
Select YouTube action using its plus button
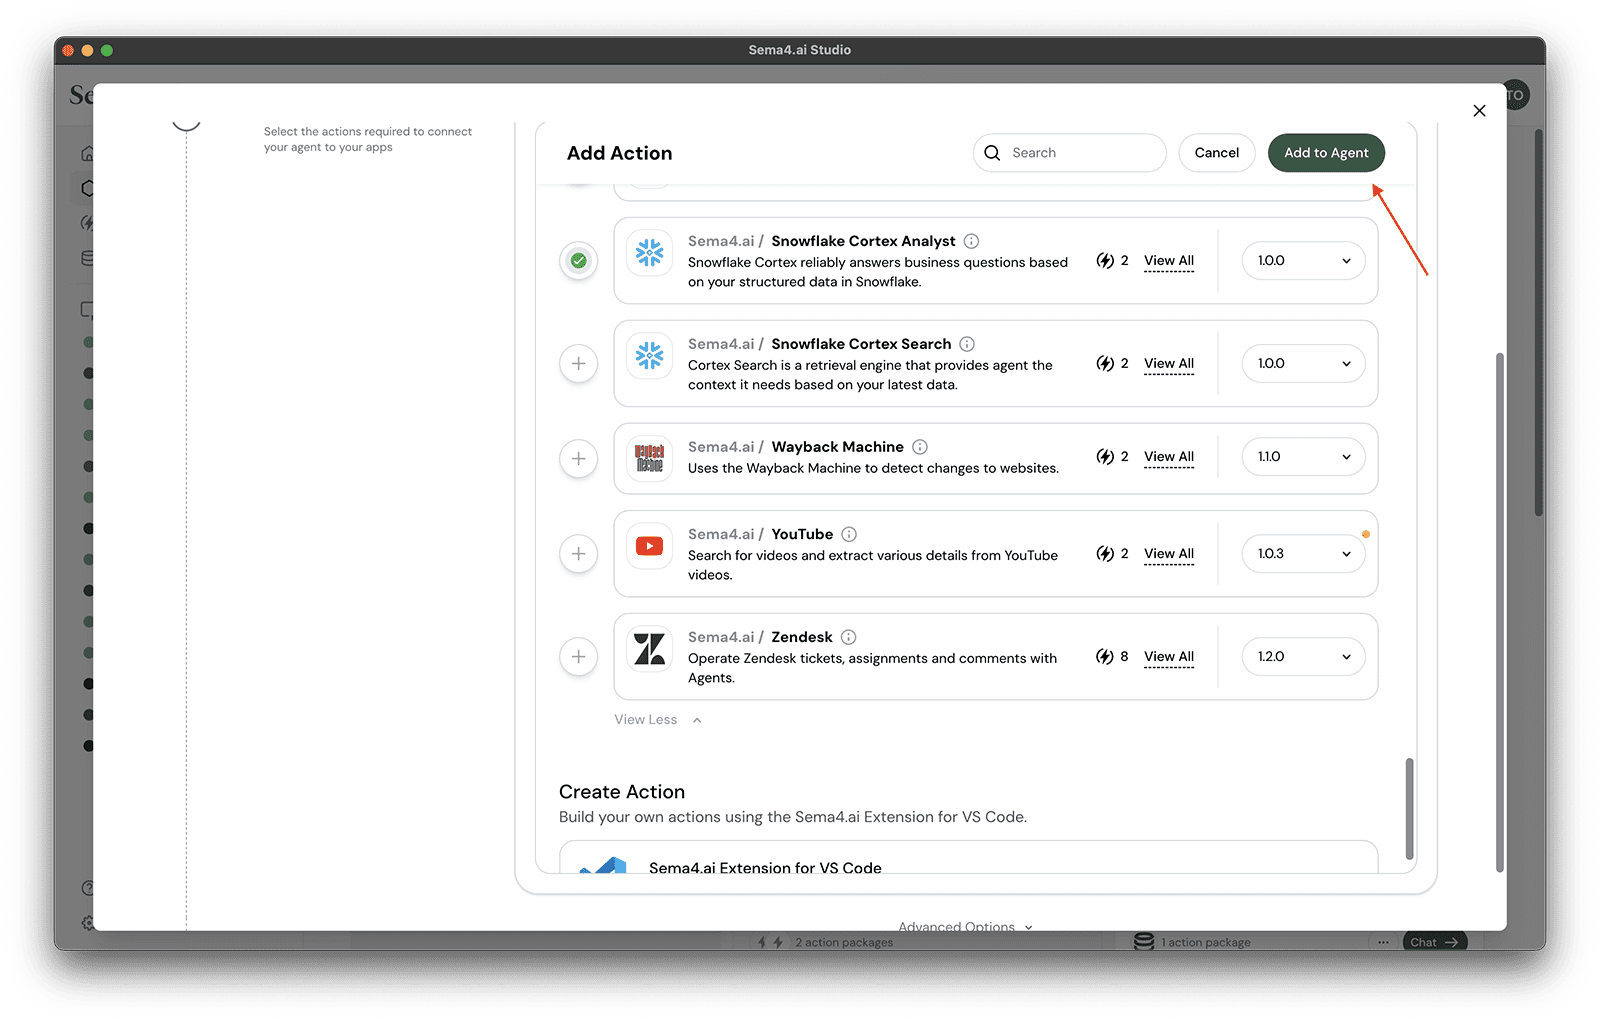coord(578,554)
